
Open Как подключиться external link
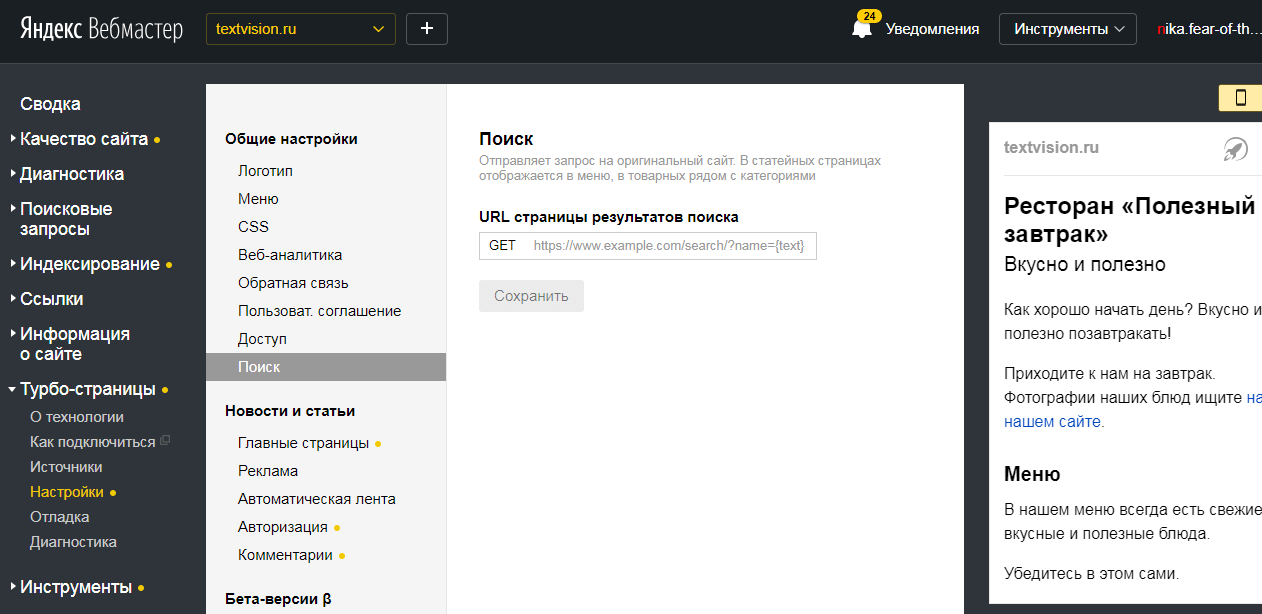[93, 442]
